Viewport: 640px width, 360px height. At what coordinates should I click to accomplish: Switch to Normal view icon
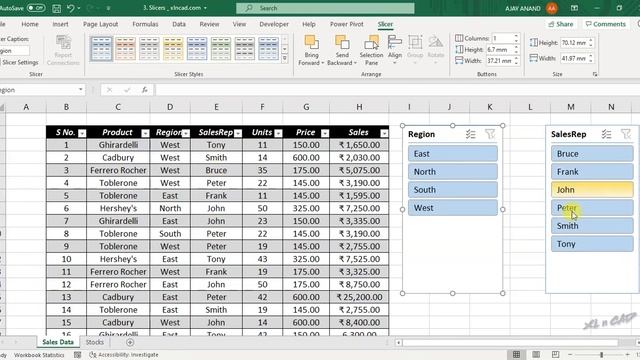[x=516, y=354]
